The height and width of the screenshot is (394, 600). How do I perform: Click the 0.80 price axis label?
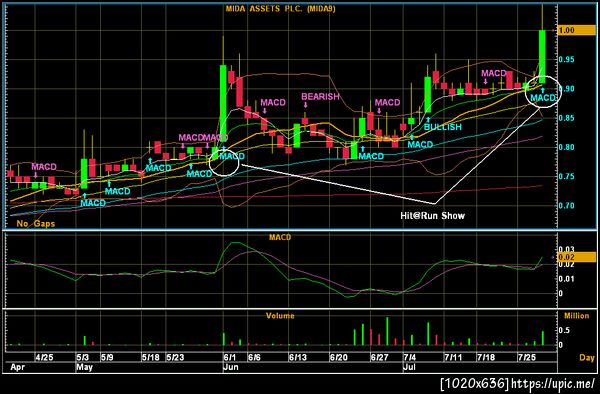(x=567, y=147)
